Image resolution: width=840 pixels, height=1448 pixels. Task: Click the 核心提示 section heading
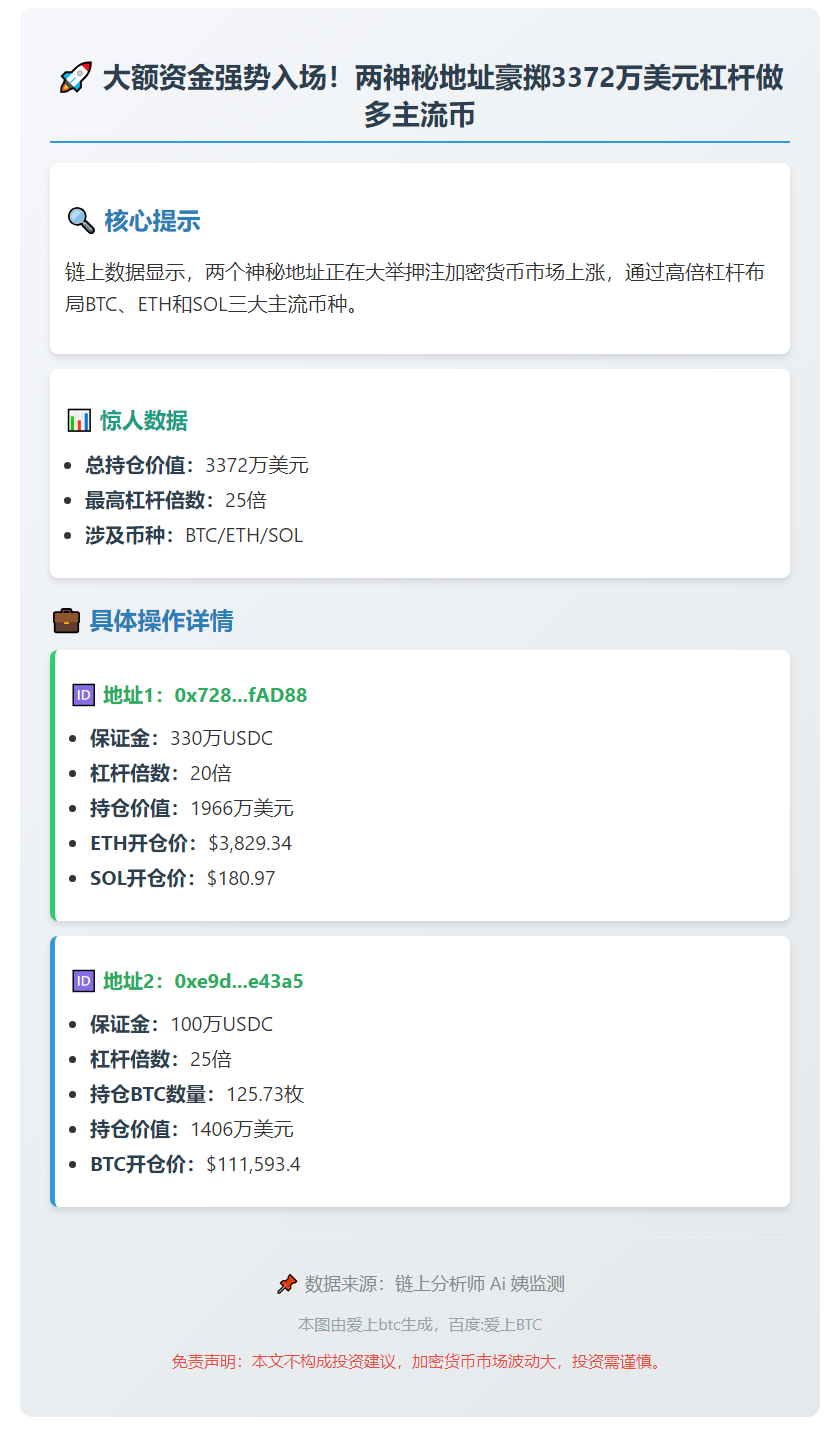click(x=152, y=221)
